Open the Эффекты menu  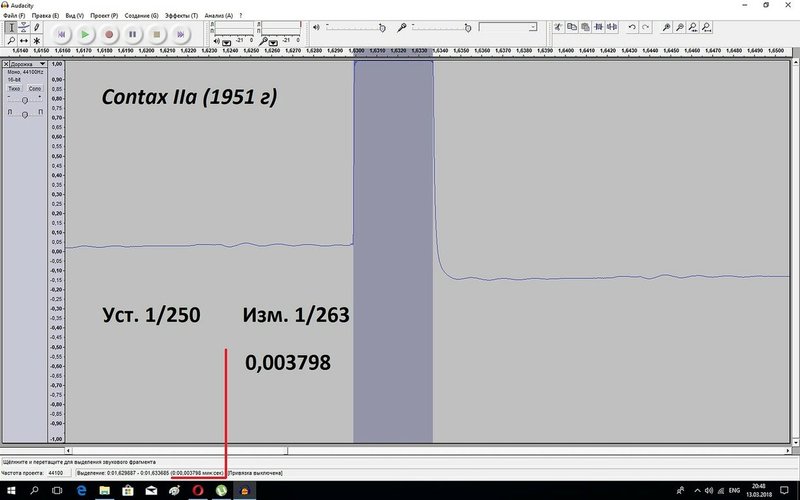pyautogui.click(x=181, y=16)
